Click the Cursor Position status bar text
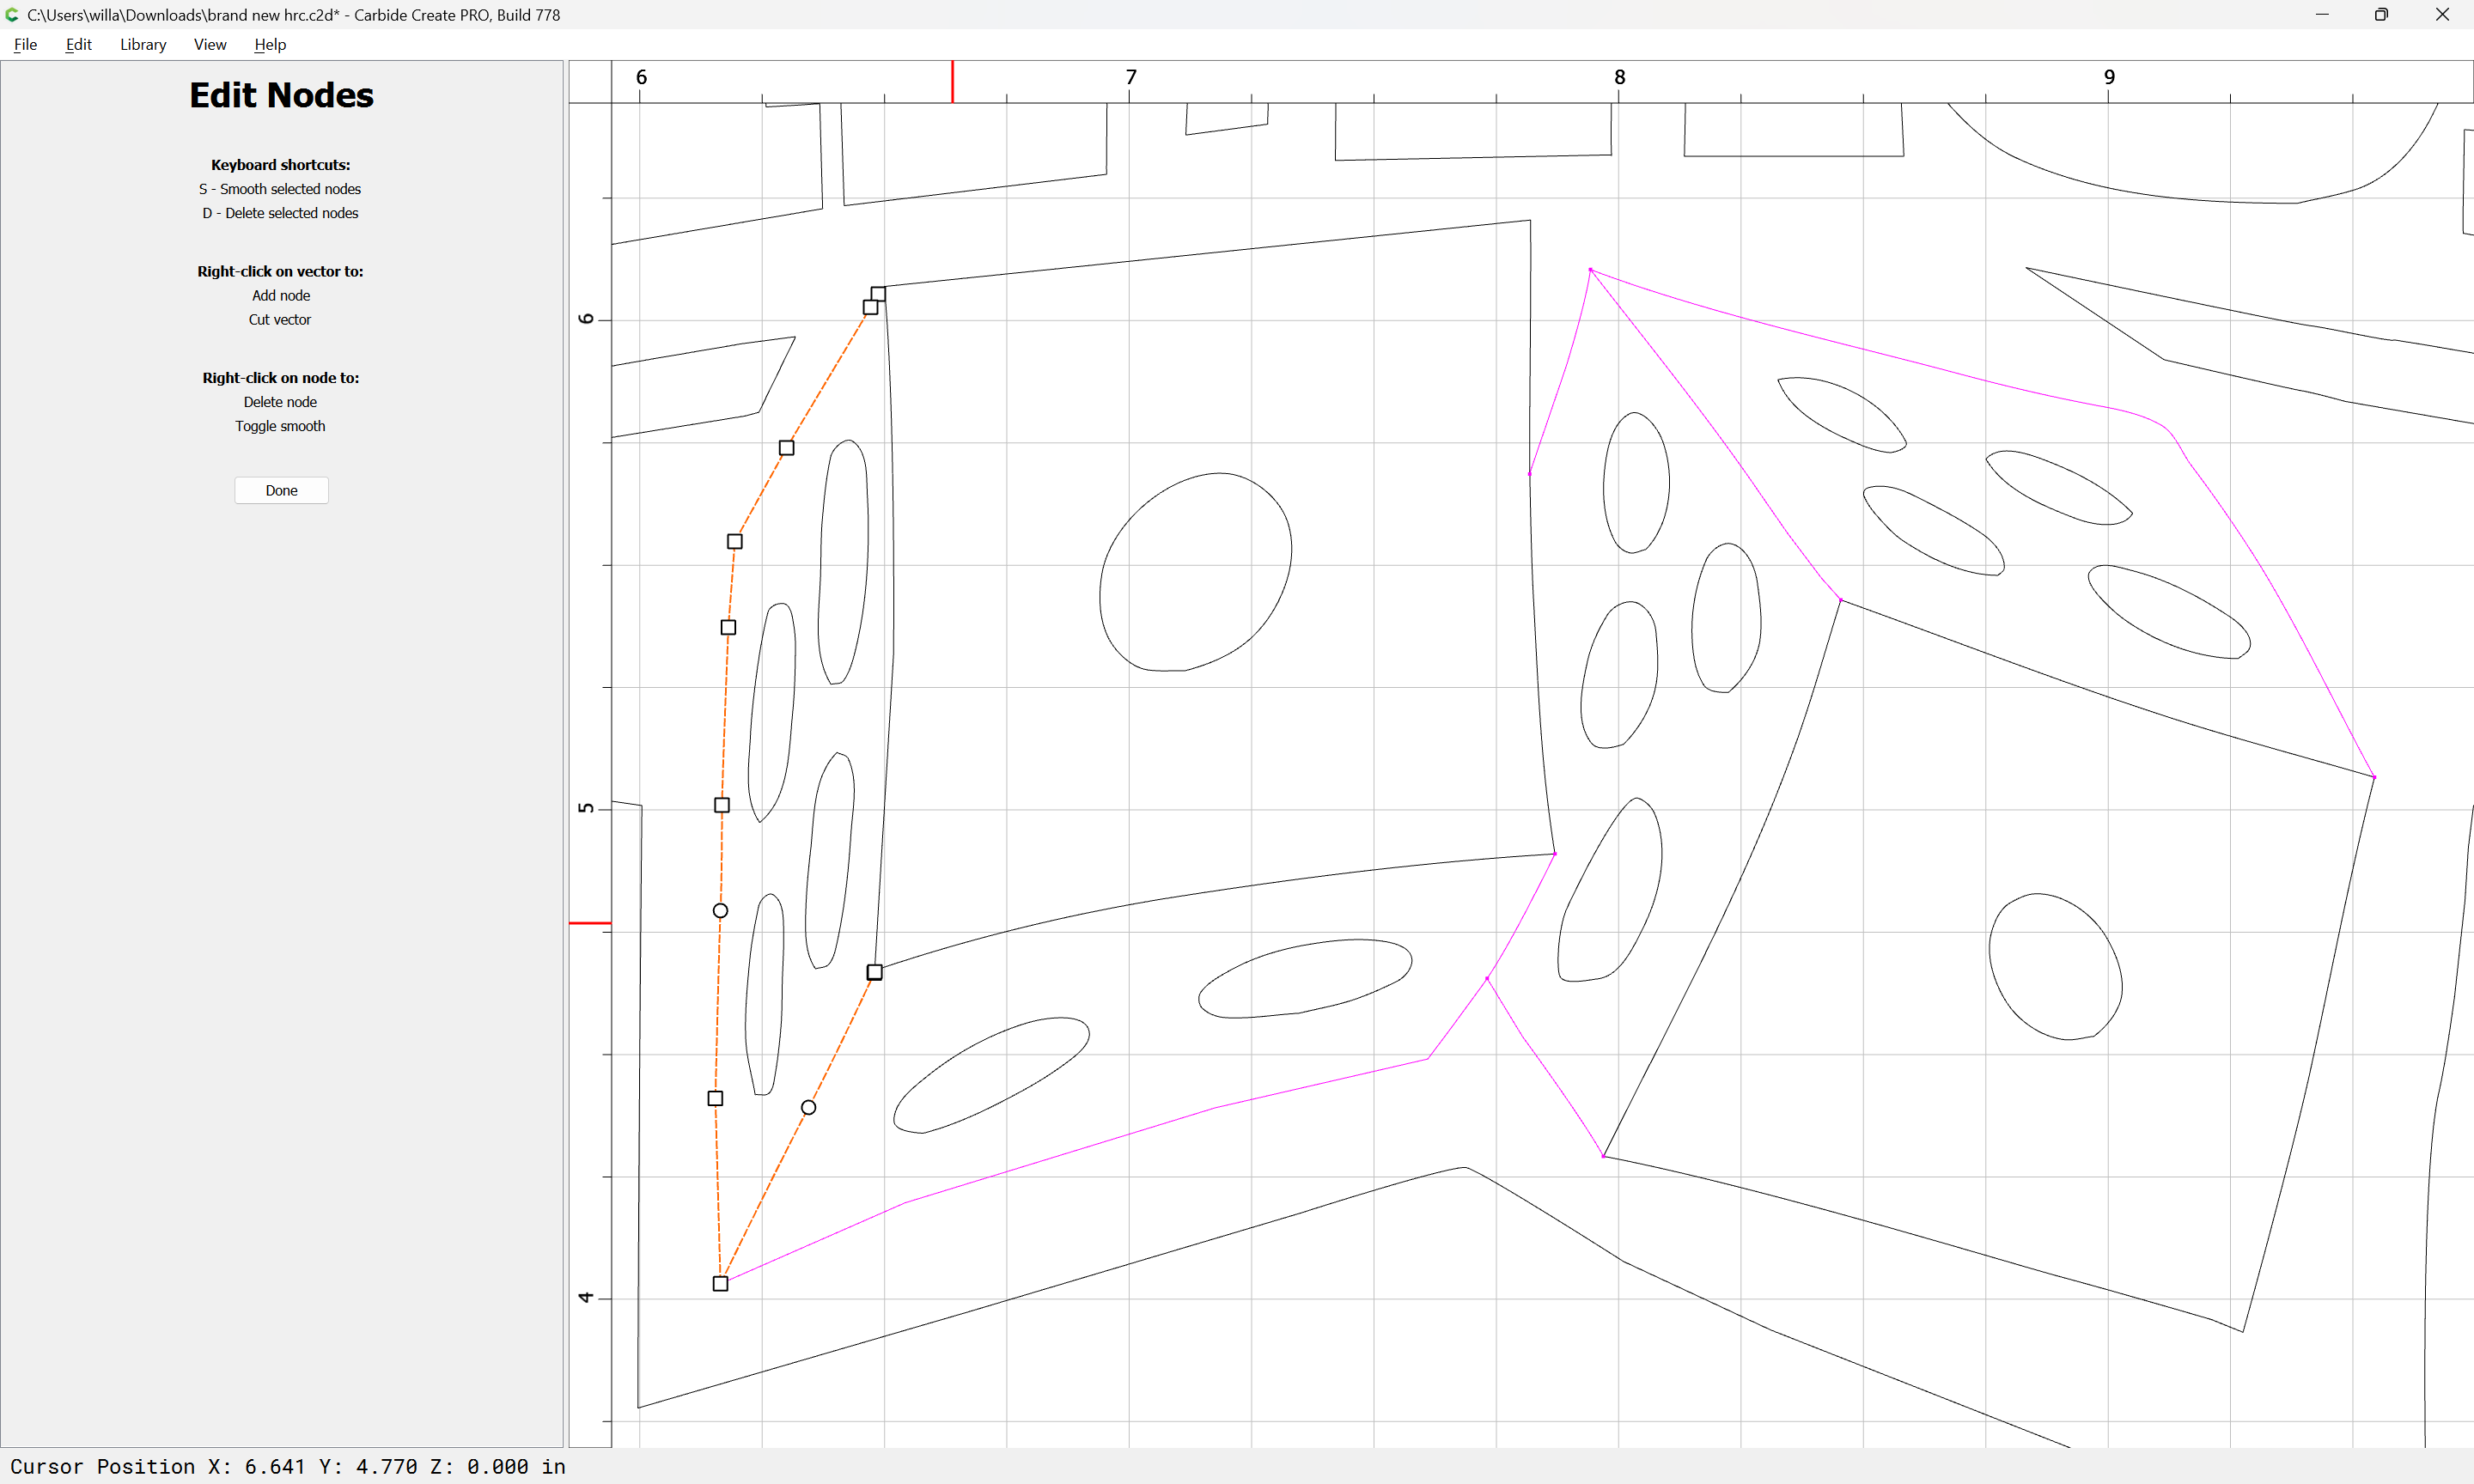 pos(288,1466)
